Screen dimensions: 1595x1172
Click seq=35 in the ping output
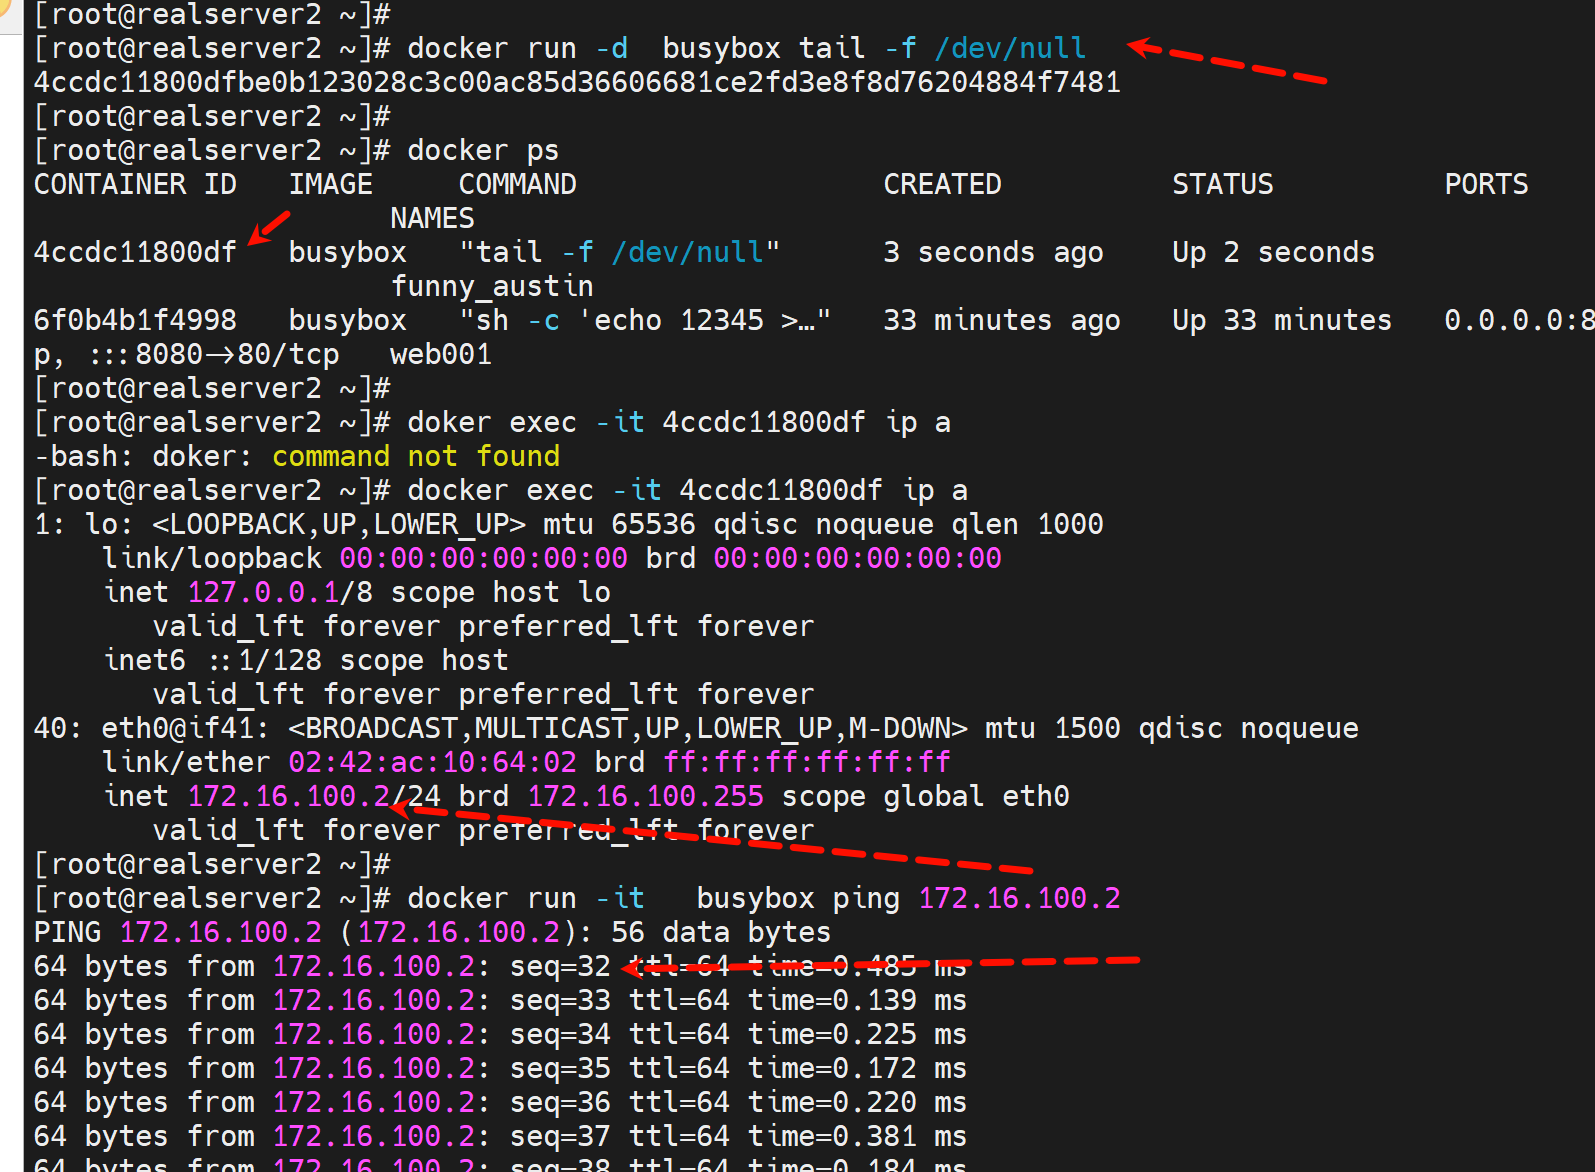click(x=559, y=1068)
